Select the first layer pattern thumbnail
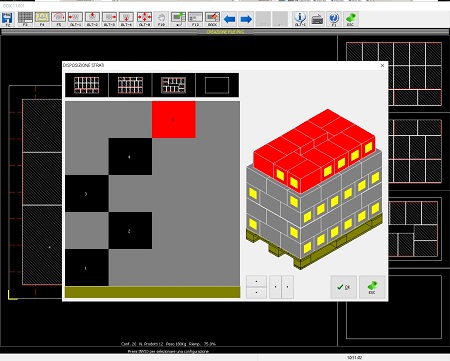The image size is (450, 361). click(87, 85)
